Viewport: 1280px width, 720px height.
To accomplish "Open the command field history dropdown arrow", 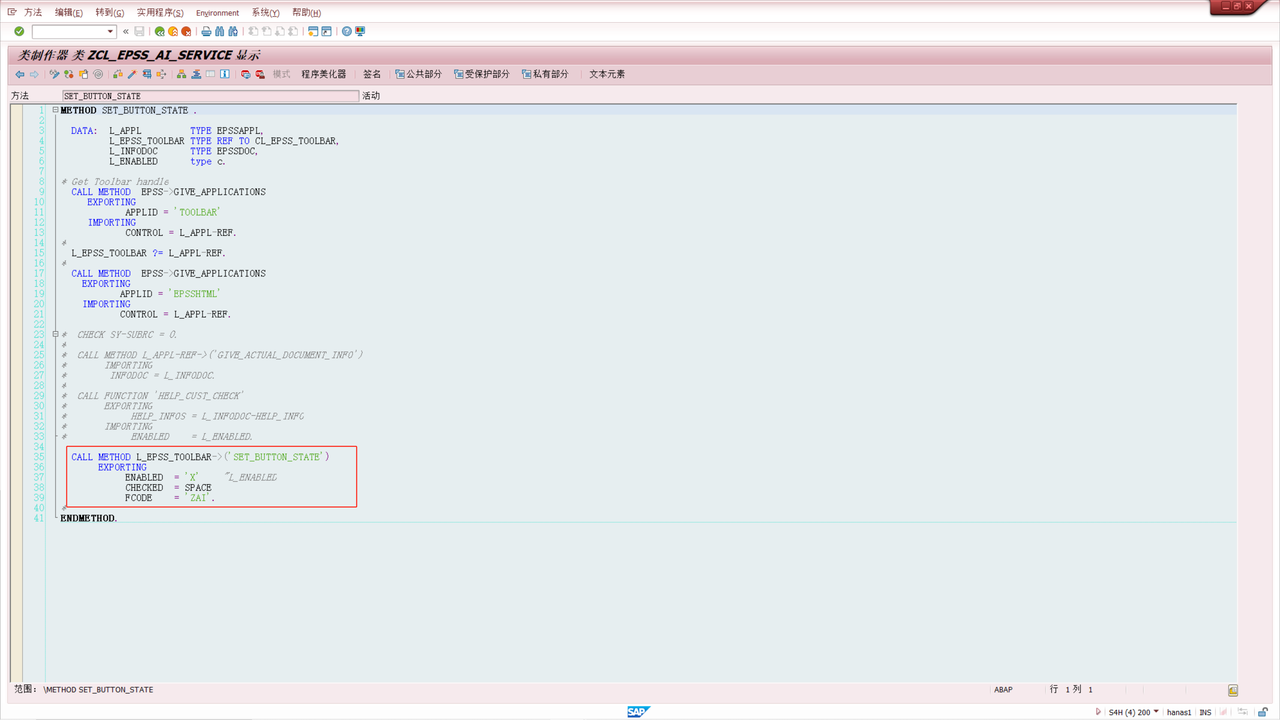I will pyautogui.click(x=110, y=31).
